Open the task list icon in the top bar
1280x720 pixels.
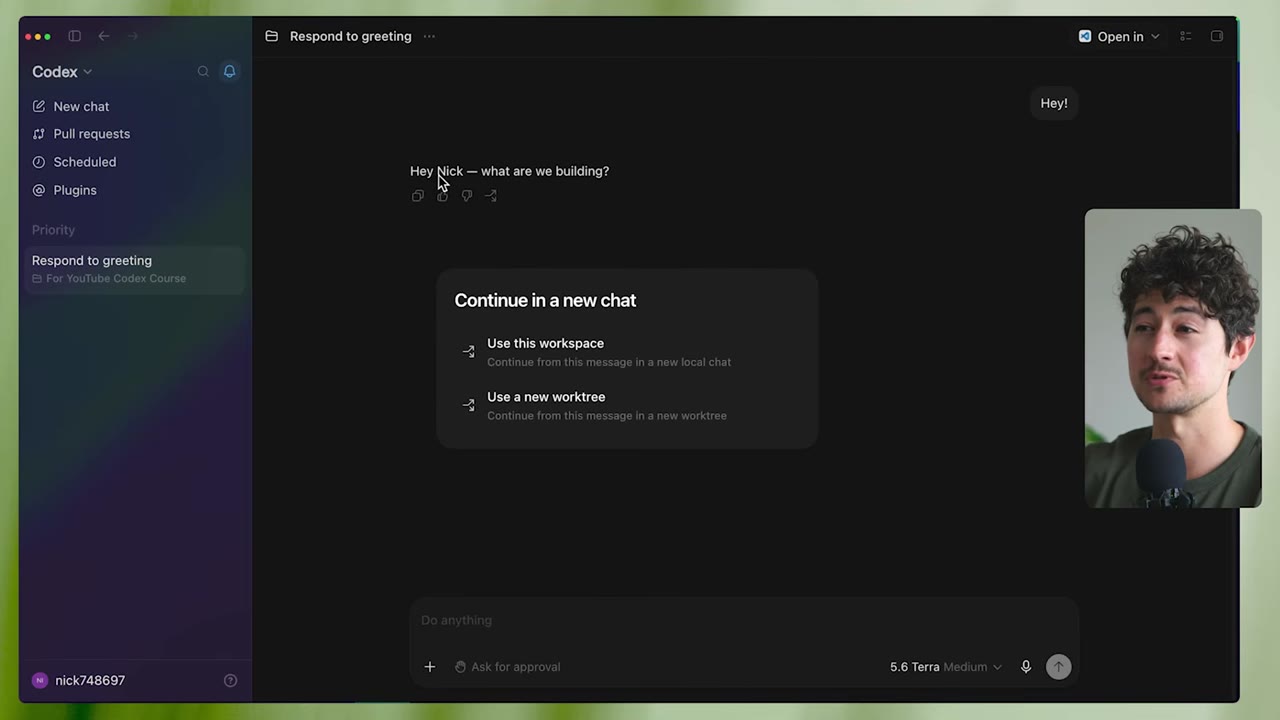(1186, 36)
